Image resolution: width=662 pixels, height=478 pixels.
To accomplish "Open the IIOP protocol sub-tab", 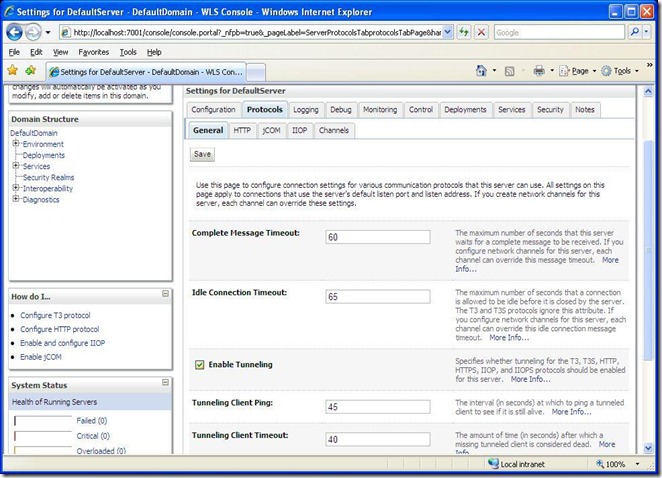I will pyautogui.click(x=299, y=130).
